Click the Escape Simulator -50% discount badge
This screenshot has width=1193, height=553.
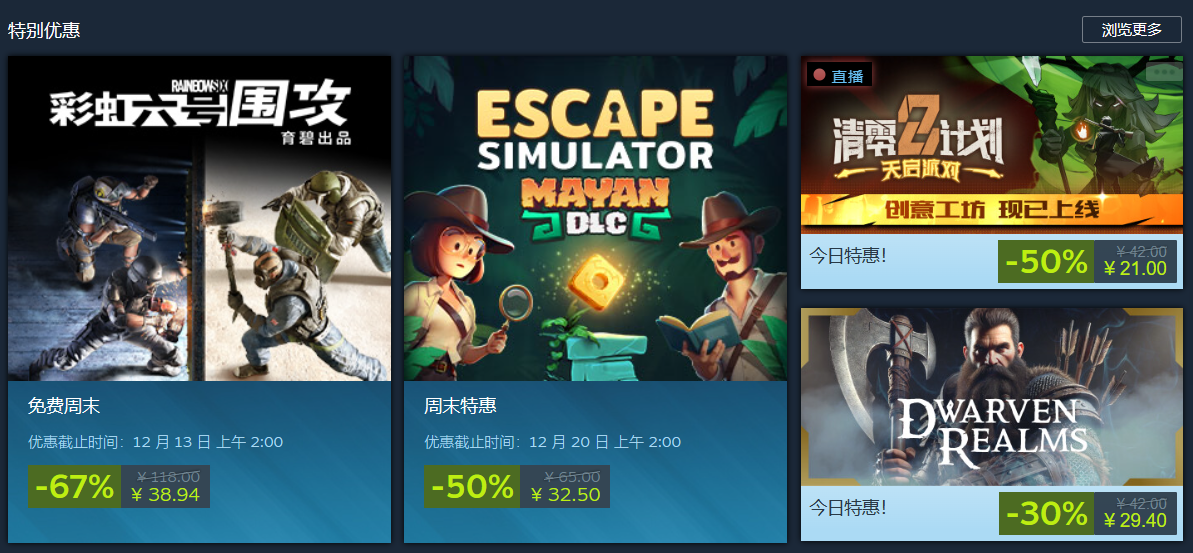[x=472, y=486]
